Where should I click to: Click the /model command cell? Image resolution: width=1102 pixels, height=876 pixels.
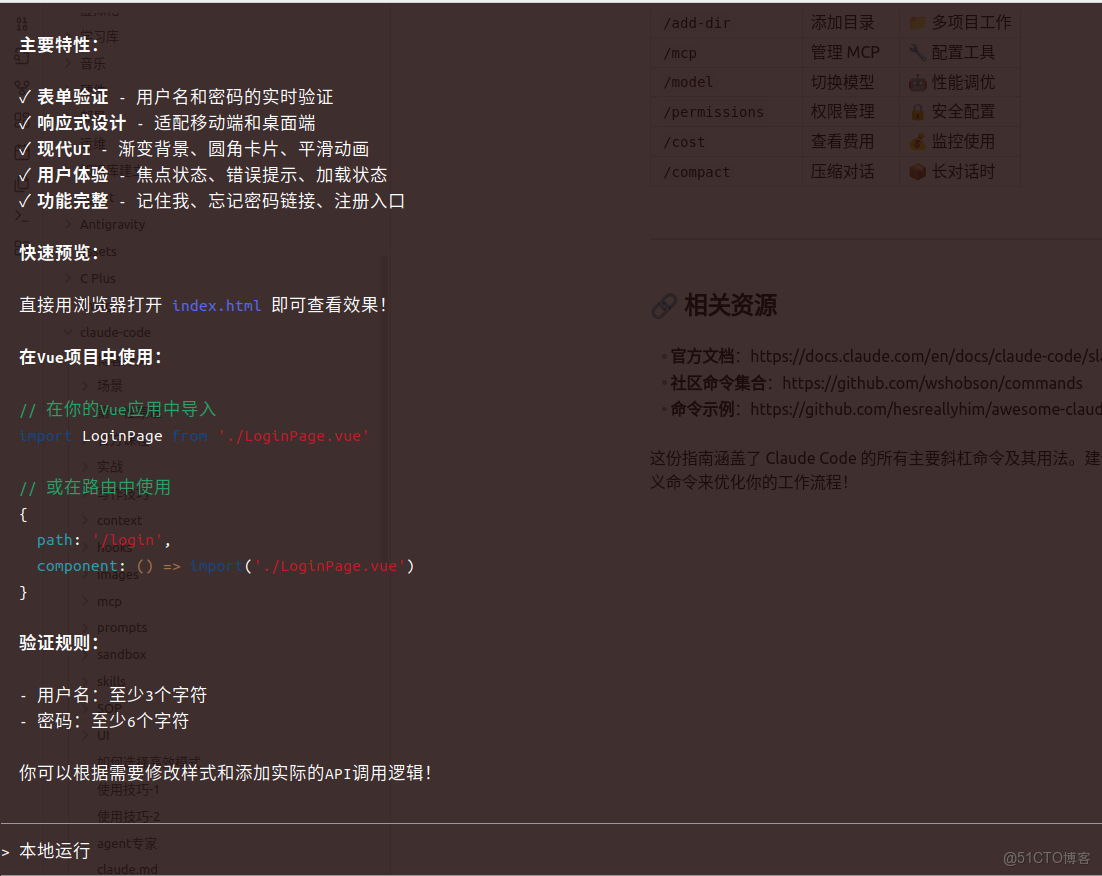point(726,82)
